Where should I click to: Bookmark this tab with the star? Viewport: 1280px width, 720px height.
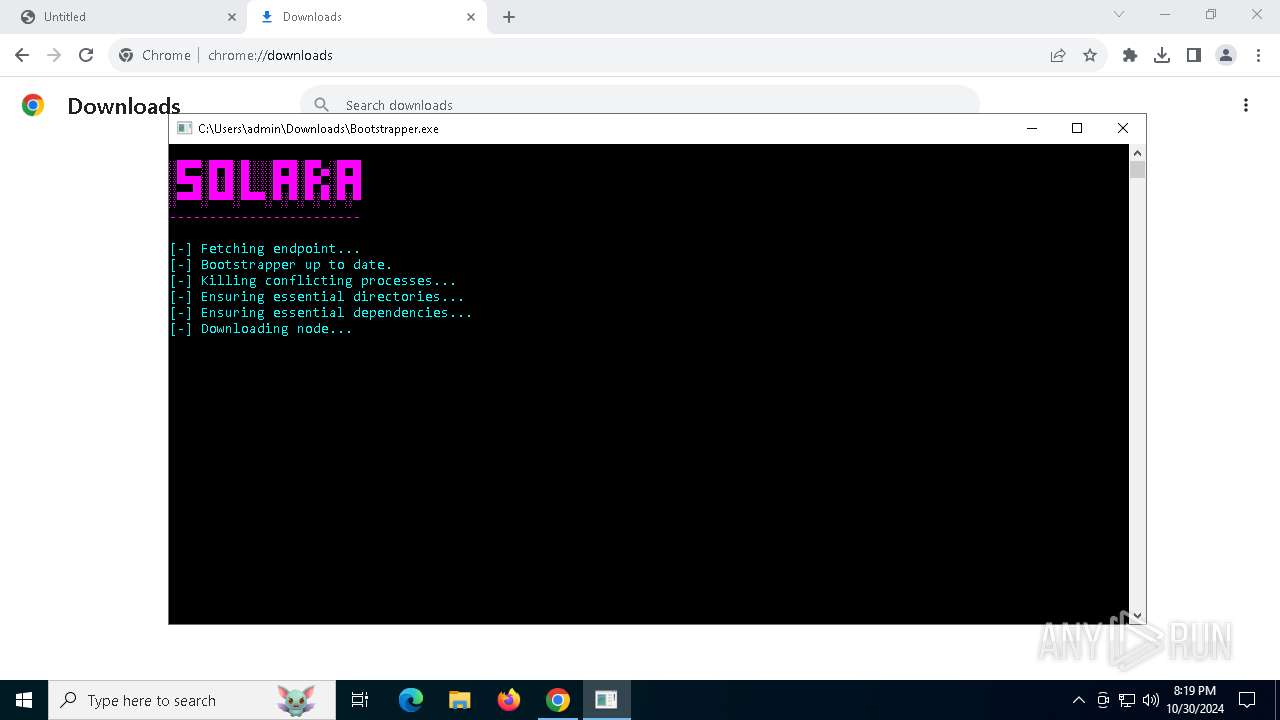click(1090, 55)
